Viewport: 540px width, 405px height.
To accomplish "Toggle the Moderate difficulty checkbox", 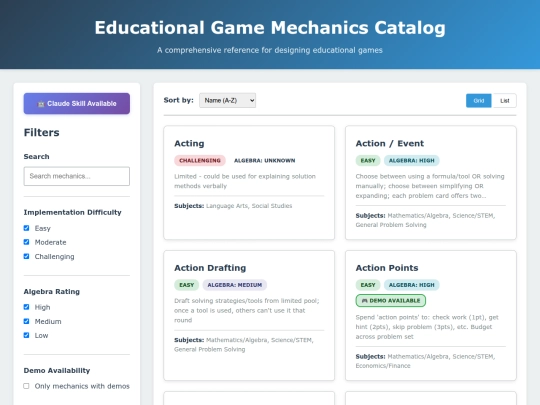I will click(27, 242).
